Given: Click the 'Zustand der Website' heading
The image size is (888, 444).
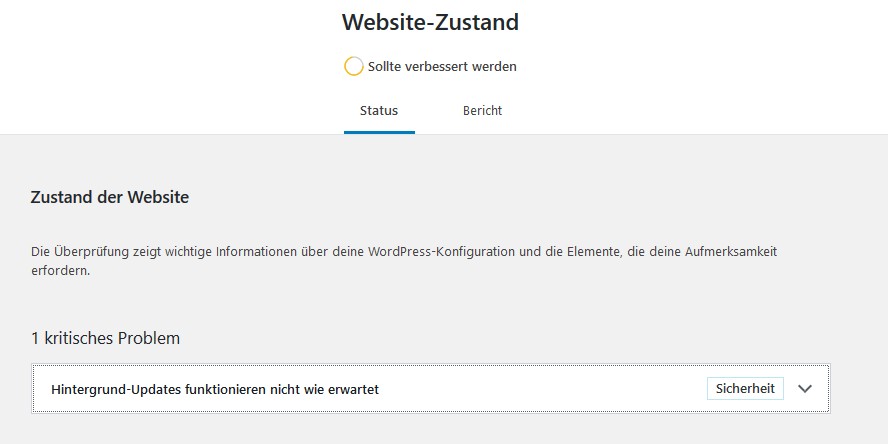Looking at the screenshot, I should (110, 197).
